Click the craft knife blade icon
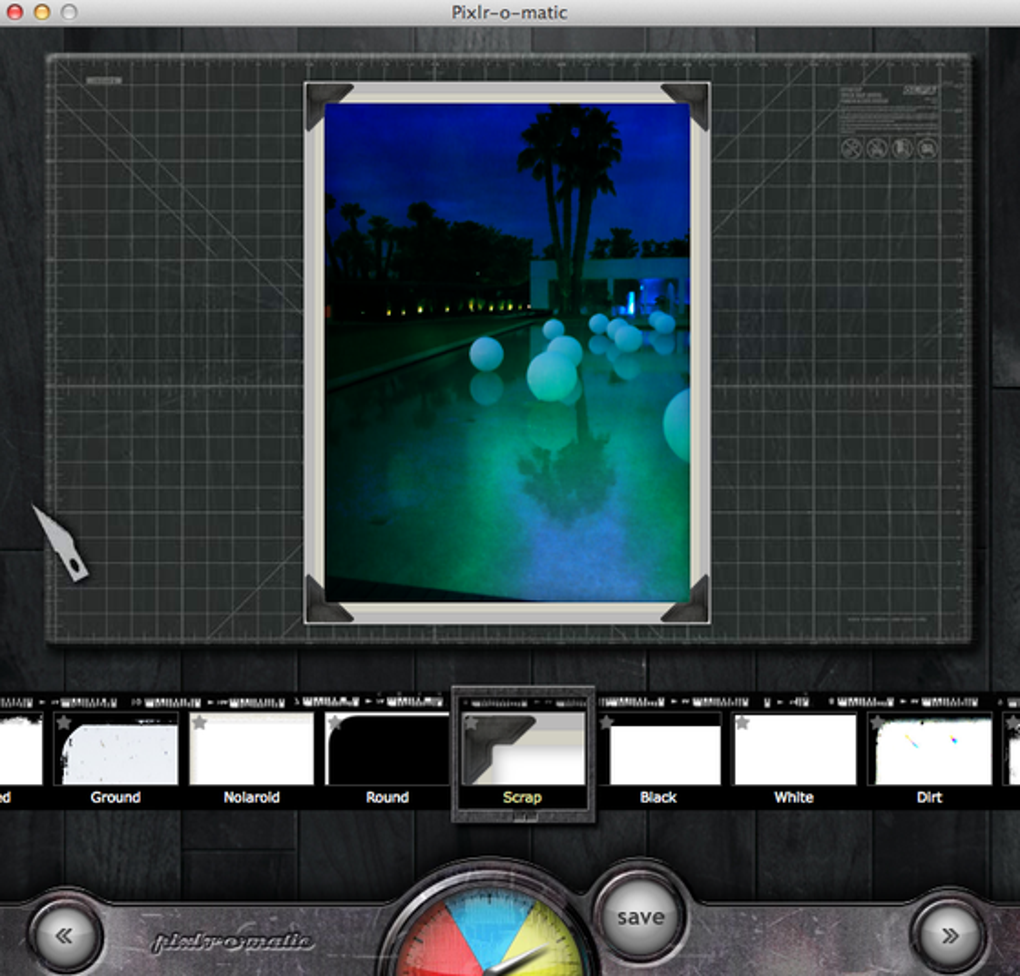This screenshot has height=976, width=1020. 60,543
